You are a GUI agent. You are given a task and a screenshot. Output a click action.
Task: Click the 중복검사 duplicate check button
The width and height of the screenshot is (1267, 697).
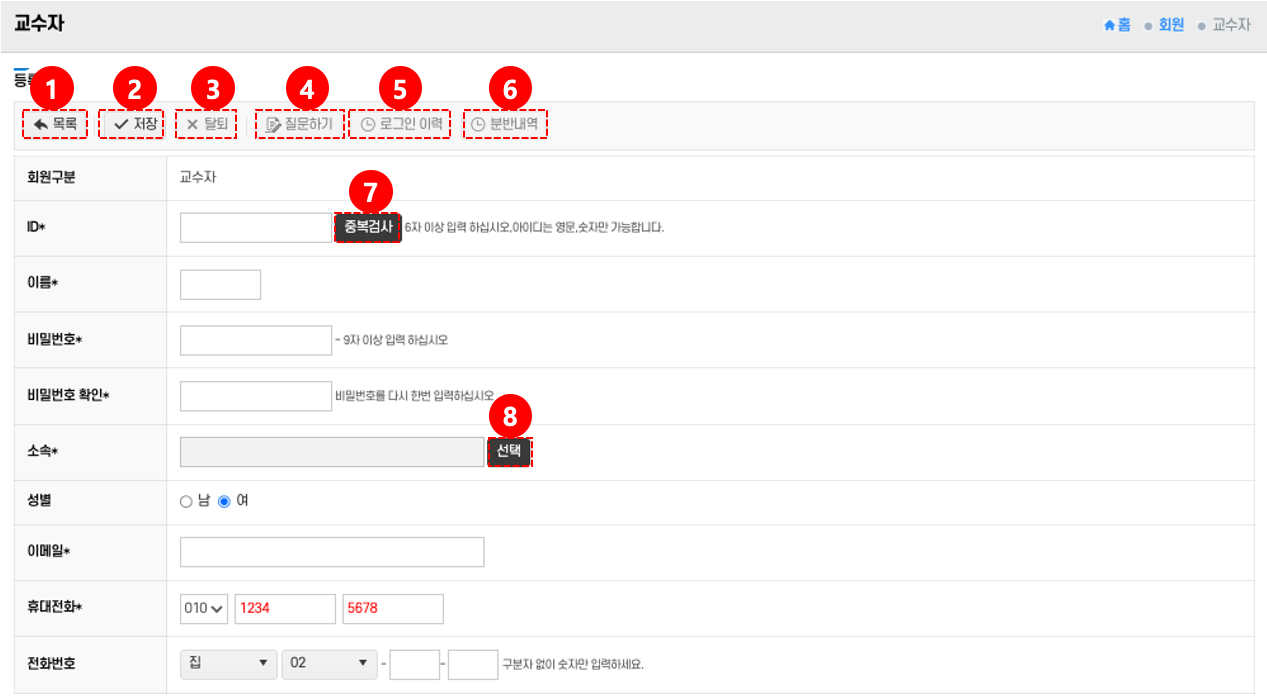point(367,227)
